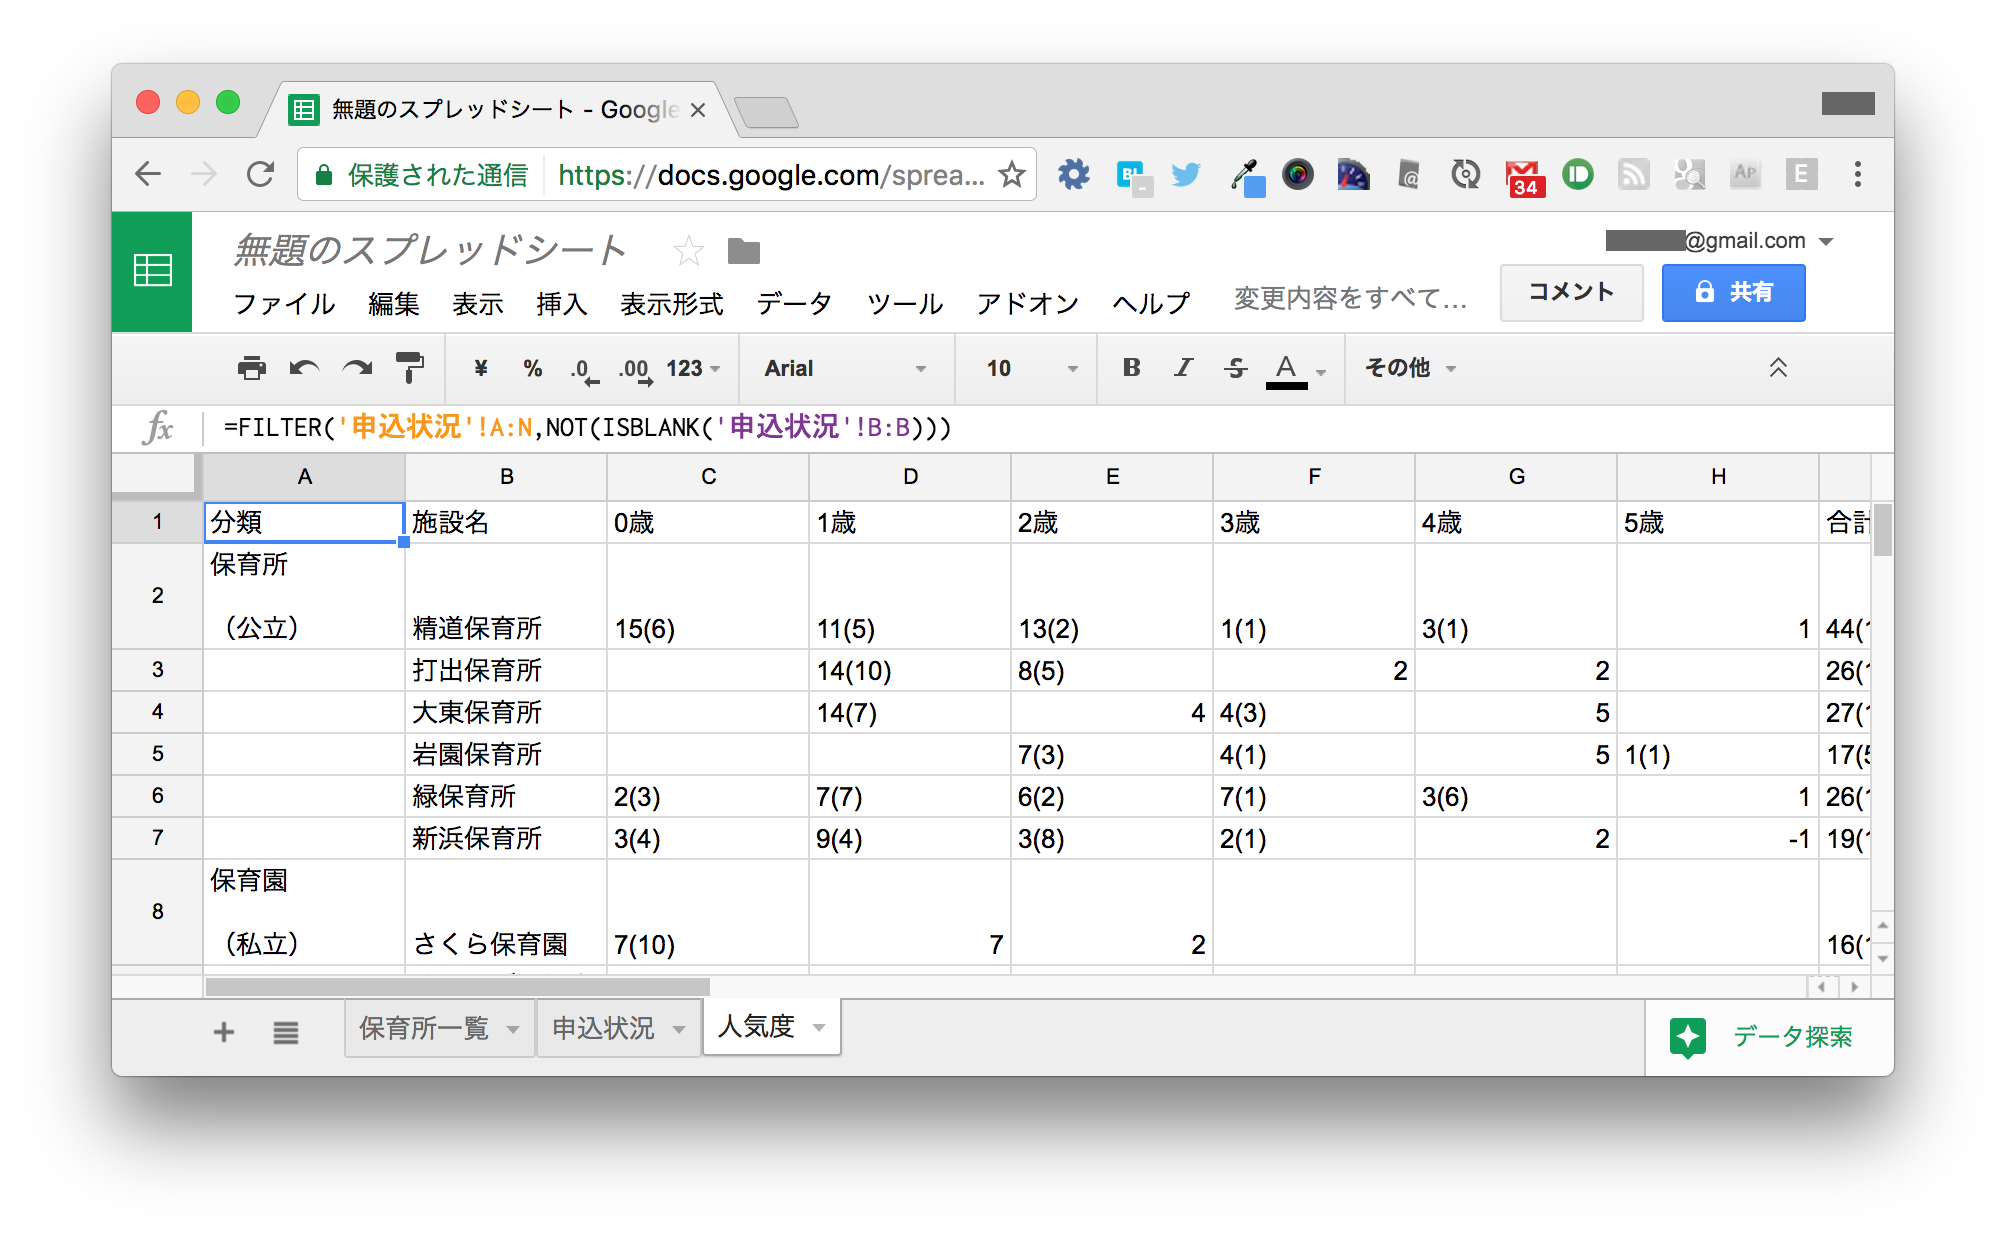This screenshot has width=2006, height=1236.
Task: Redo the last action
Action: click(357, 368)
